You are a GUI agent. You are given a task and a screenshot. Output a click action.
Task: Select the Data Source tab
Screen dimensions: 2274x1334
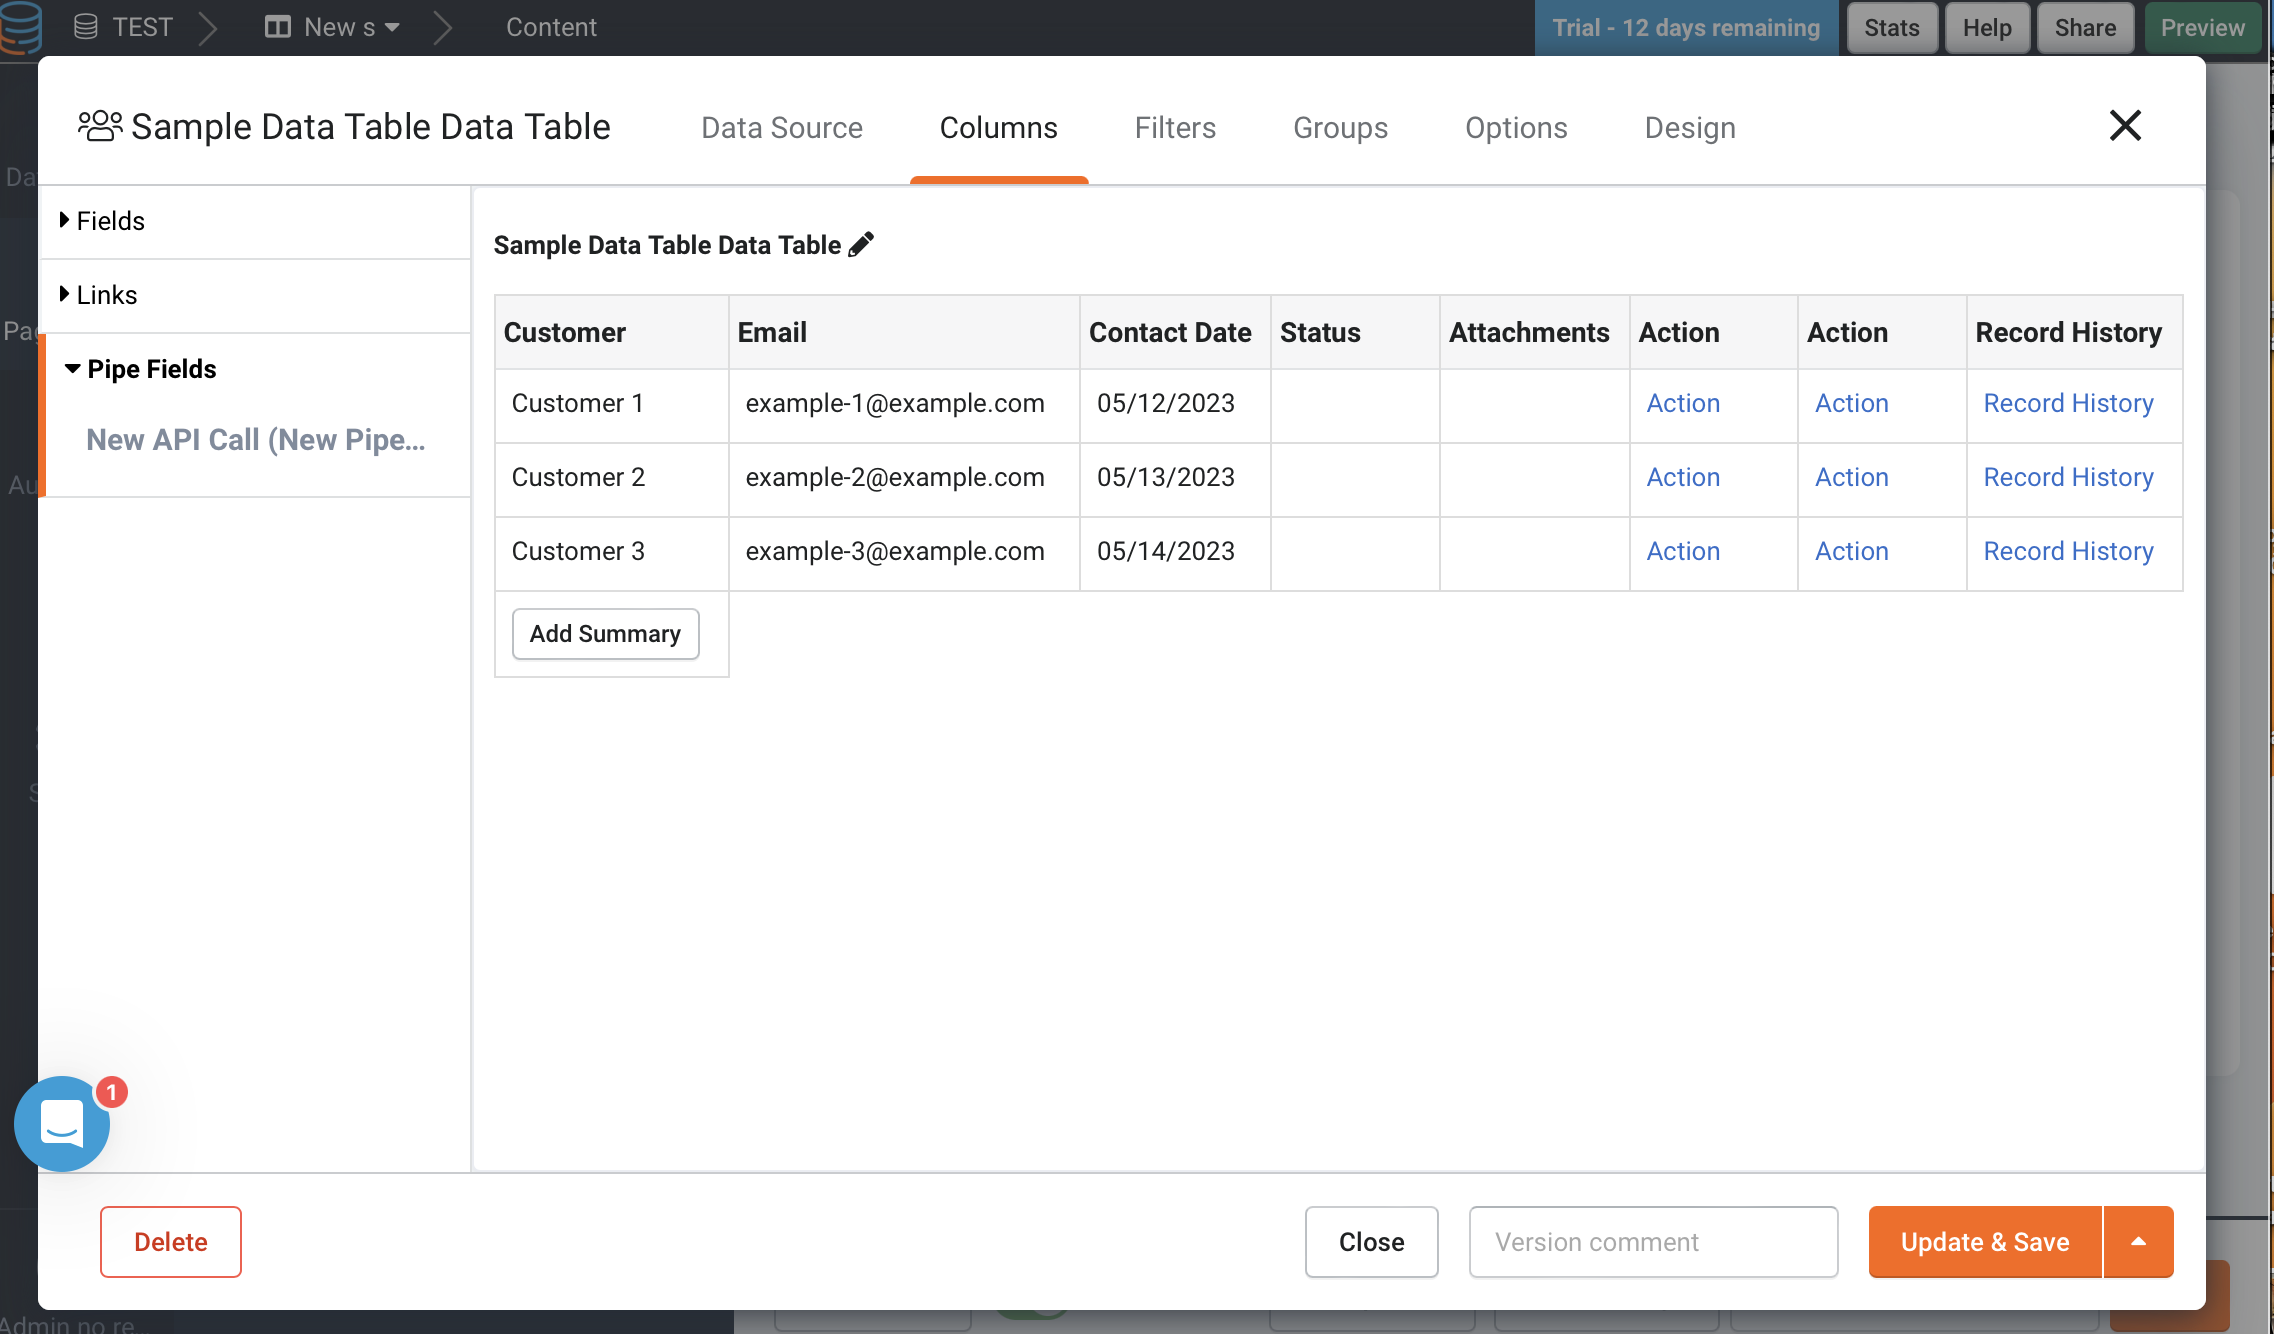tap(782, 127)
